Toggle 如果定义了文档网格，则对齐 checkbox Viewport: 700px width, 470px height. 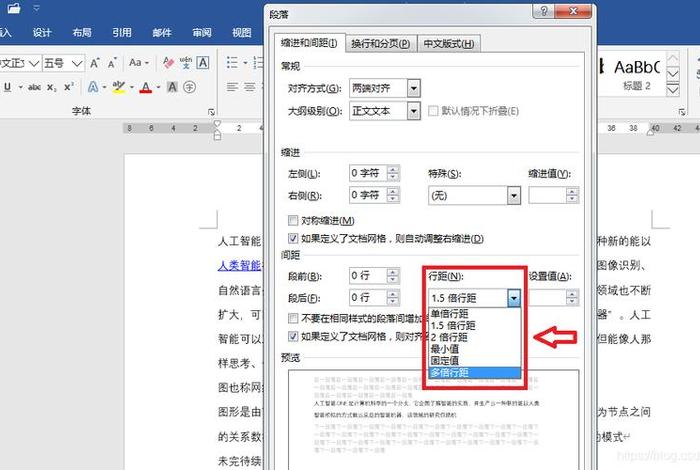(x=293, y=336)
